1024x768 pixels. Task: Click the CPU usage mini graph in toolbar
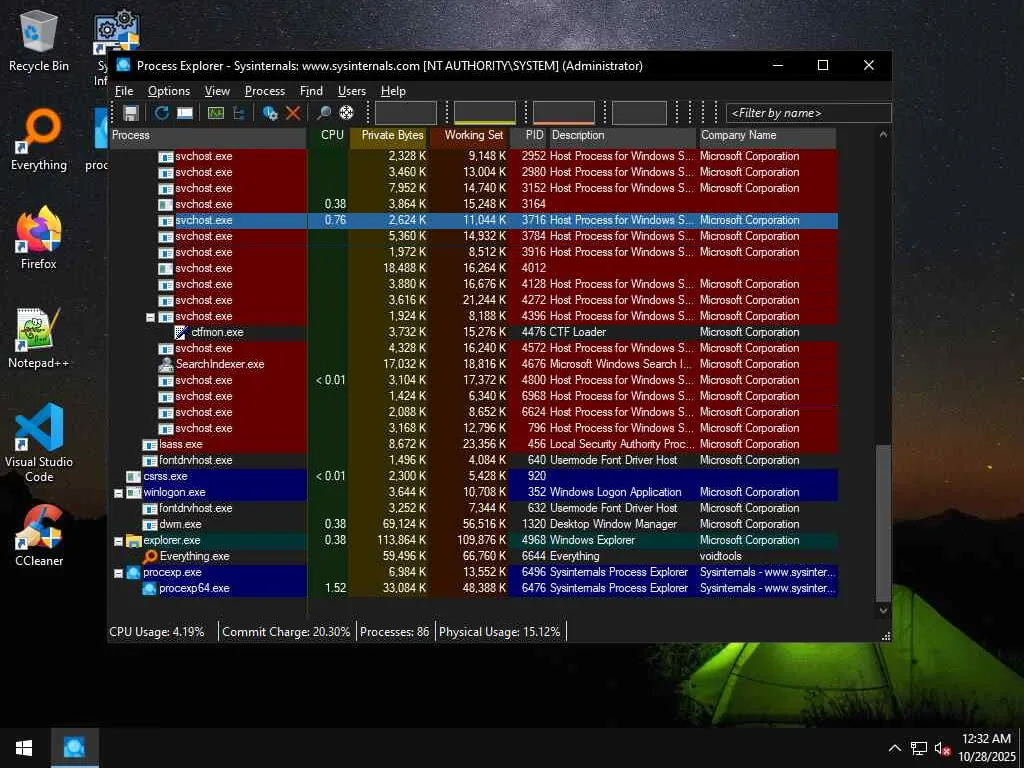pyautogui.click(x=406, y=113)
